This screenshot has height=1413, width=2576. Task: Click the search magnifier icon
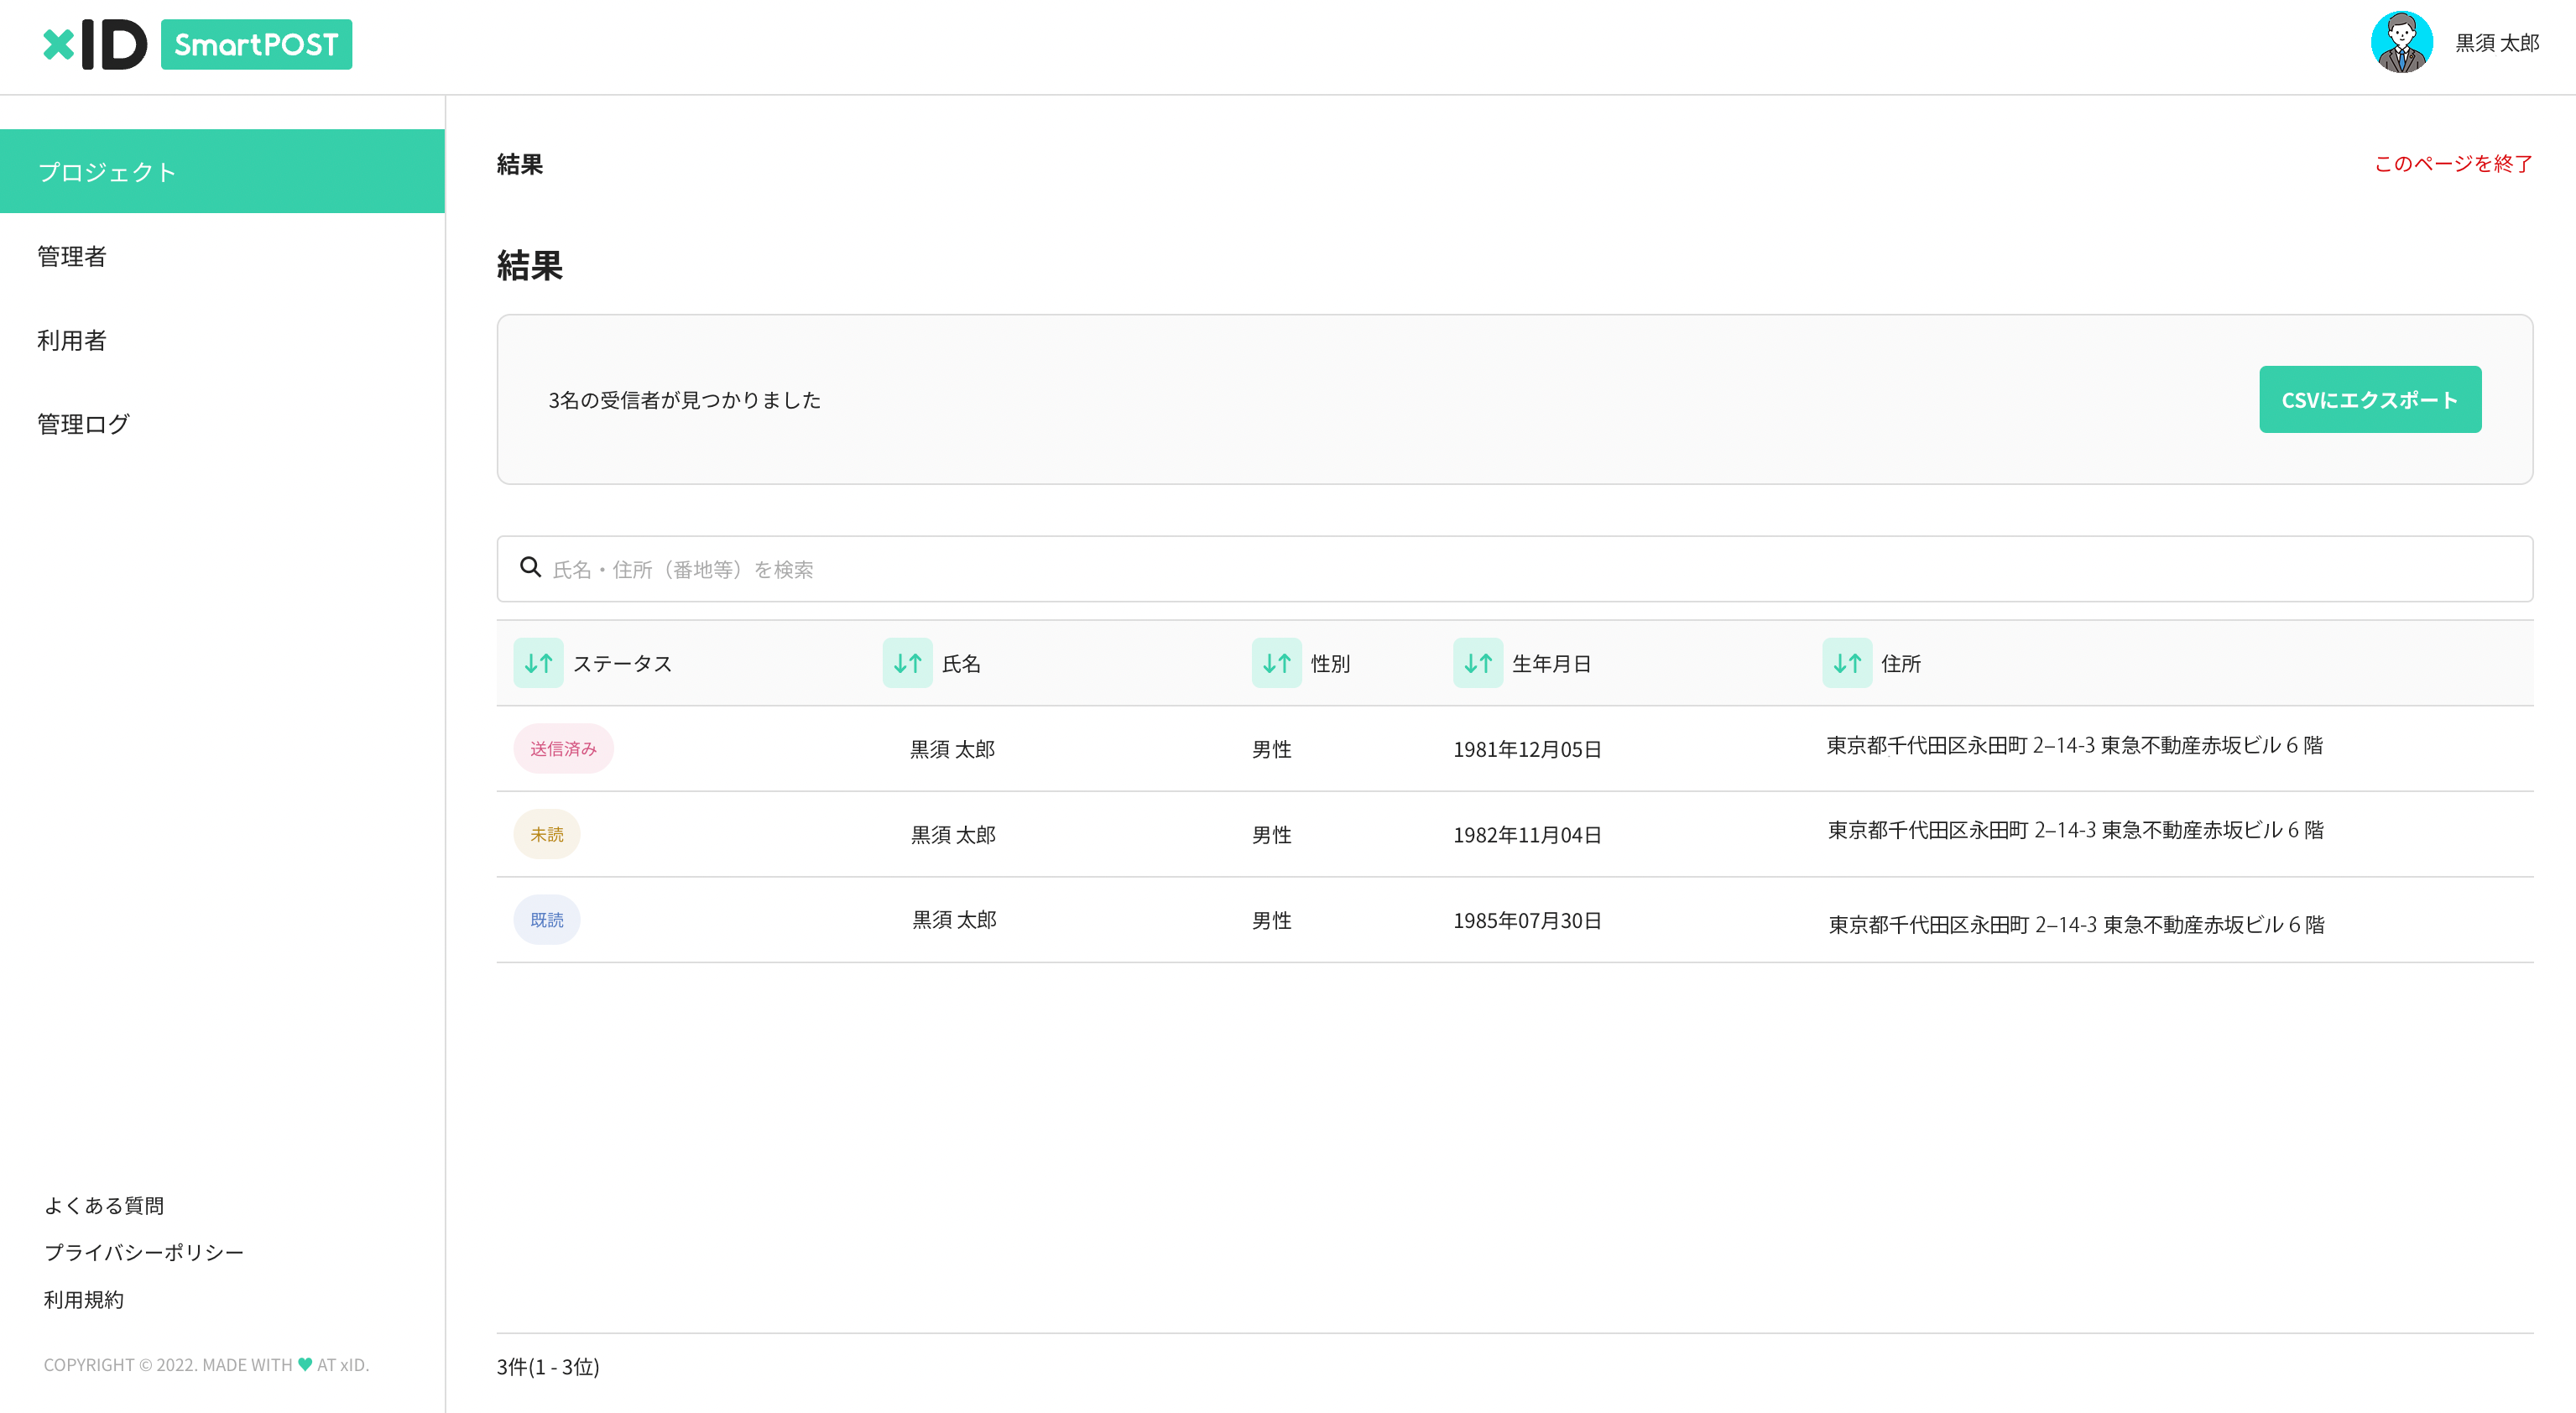click(x=530, y=568)
